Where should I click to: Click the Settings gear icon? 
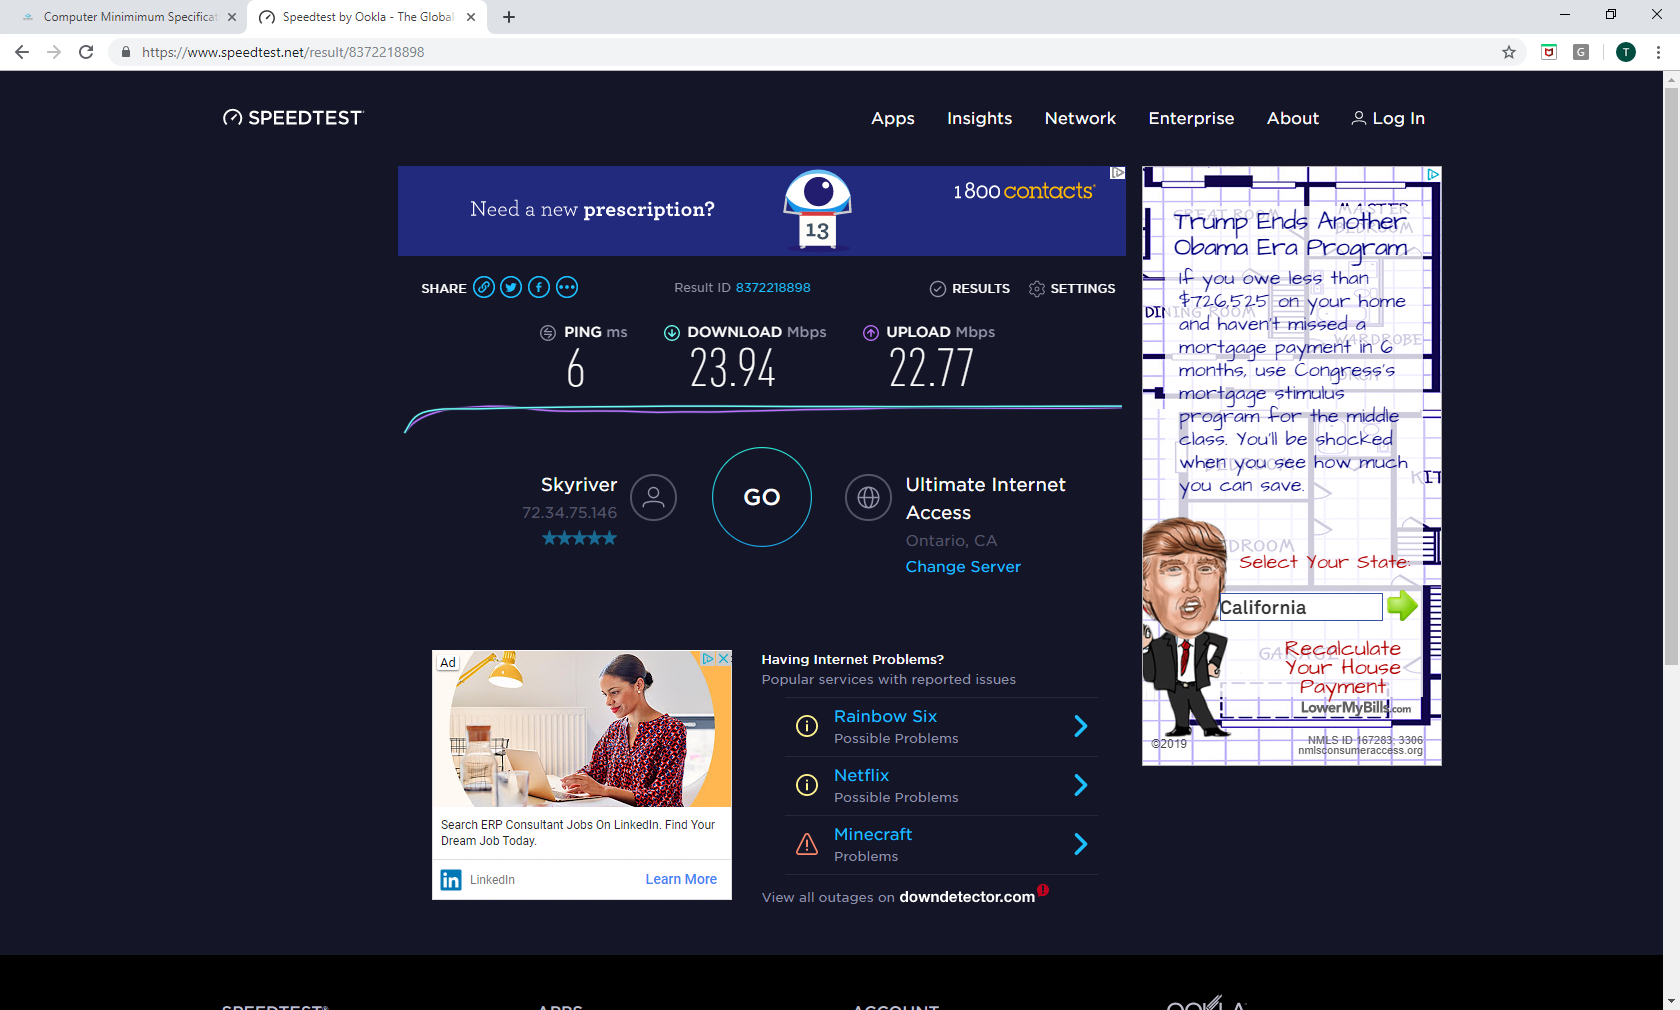[x=1037, y=289]
